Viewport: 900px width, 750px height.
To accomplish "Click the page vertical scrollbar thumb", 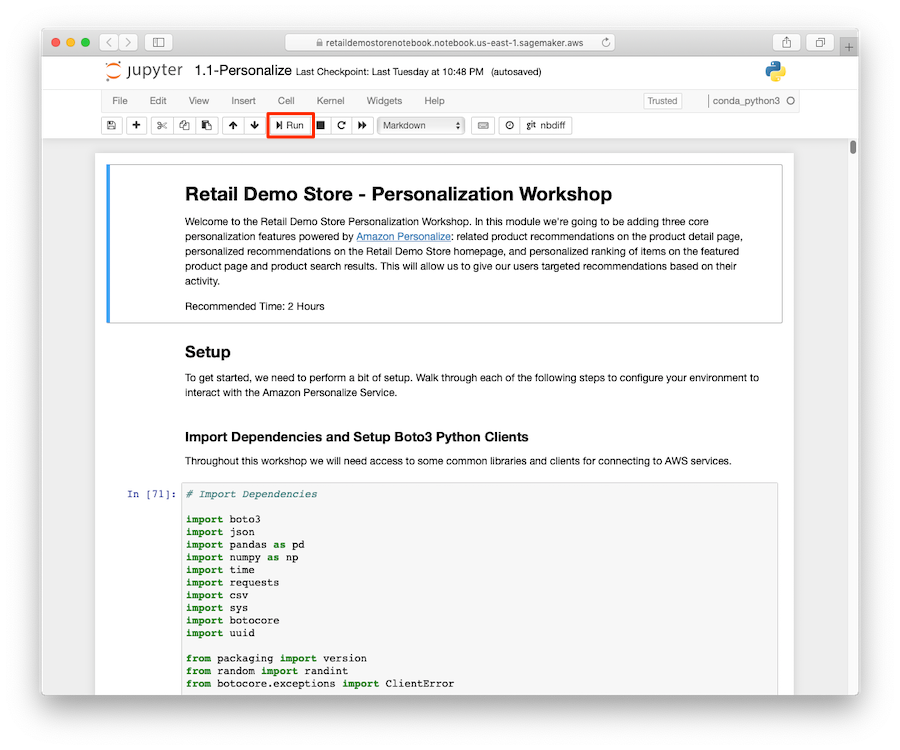I will [x=853, y=147].
